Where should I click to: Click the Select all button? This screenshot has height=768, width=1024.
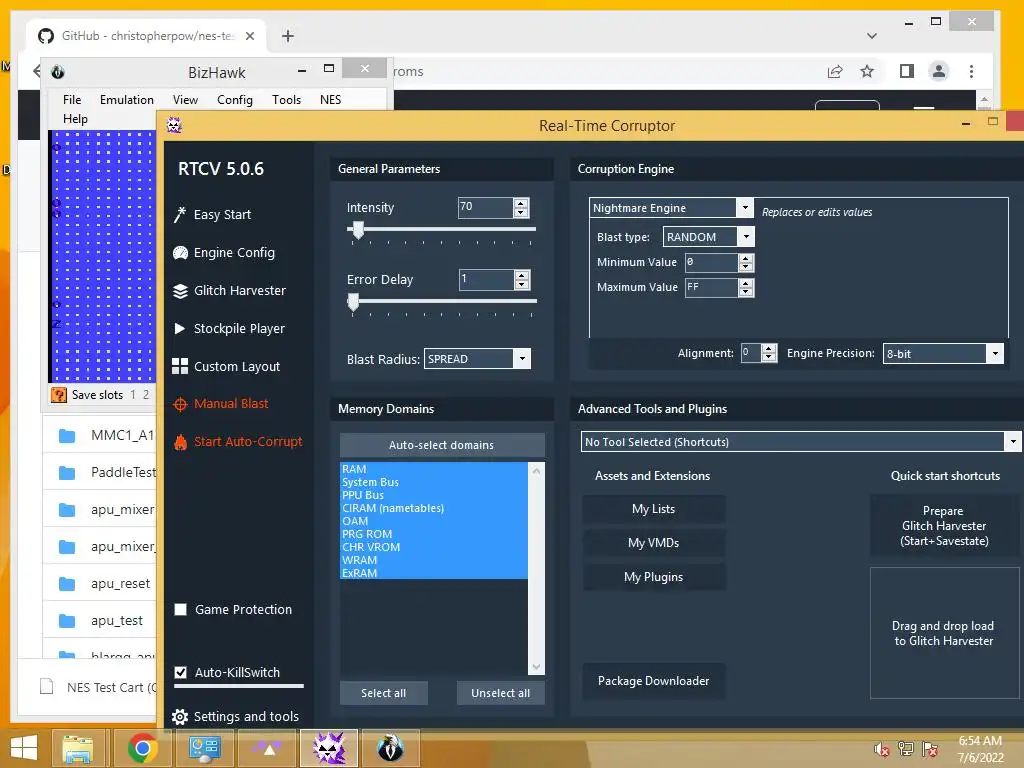pos(383,693)
